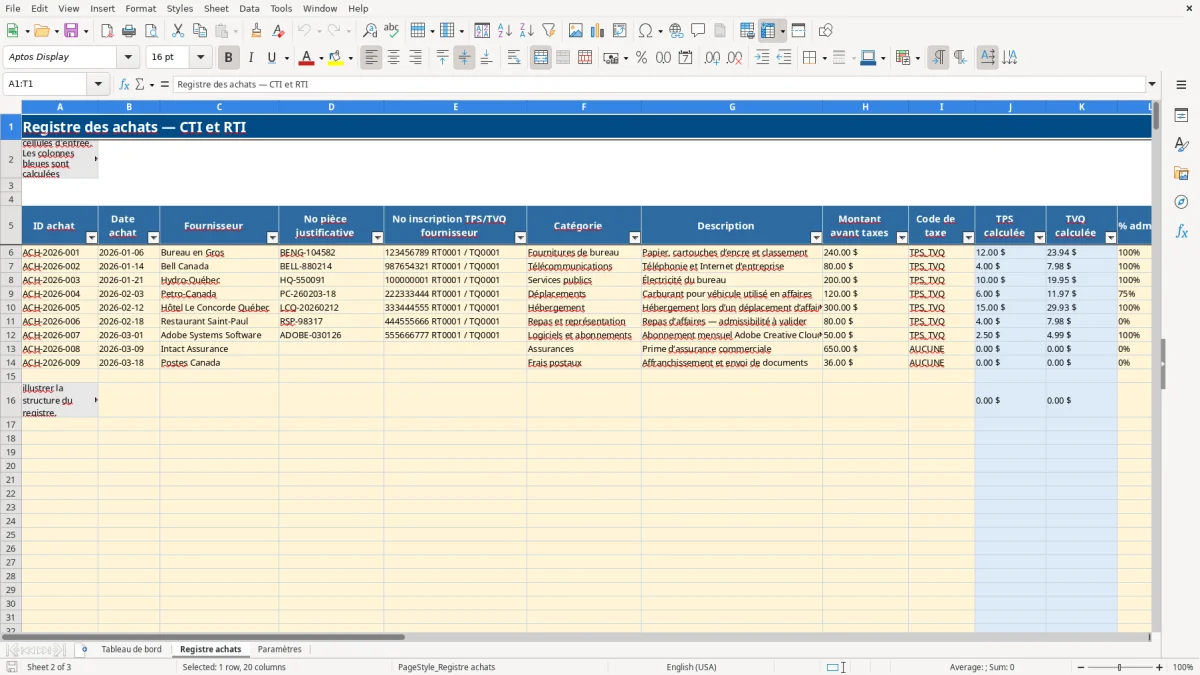Open Find & Replace tool

[x=370, y=31]
